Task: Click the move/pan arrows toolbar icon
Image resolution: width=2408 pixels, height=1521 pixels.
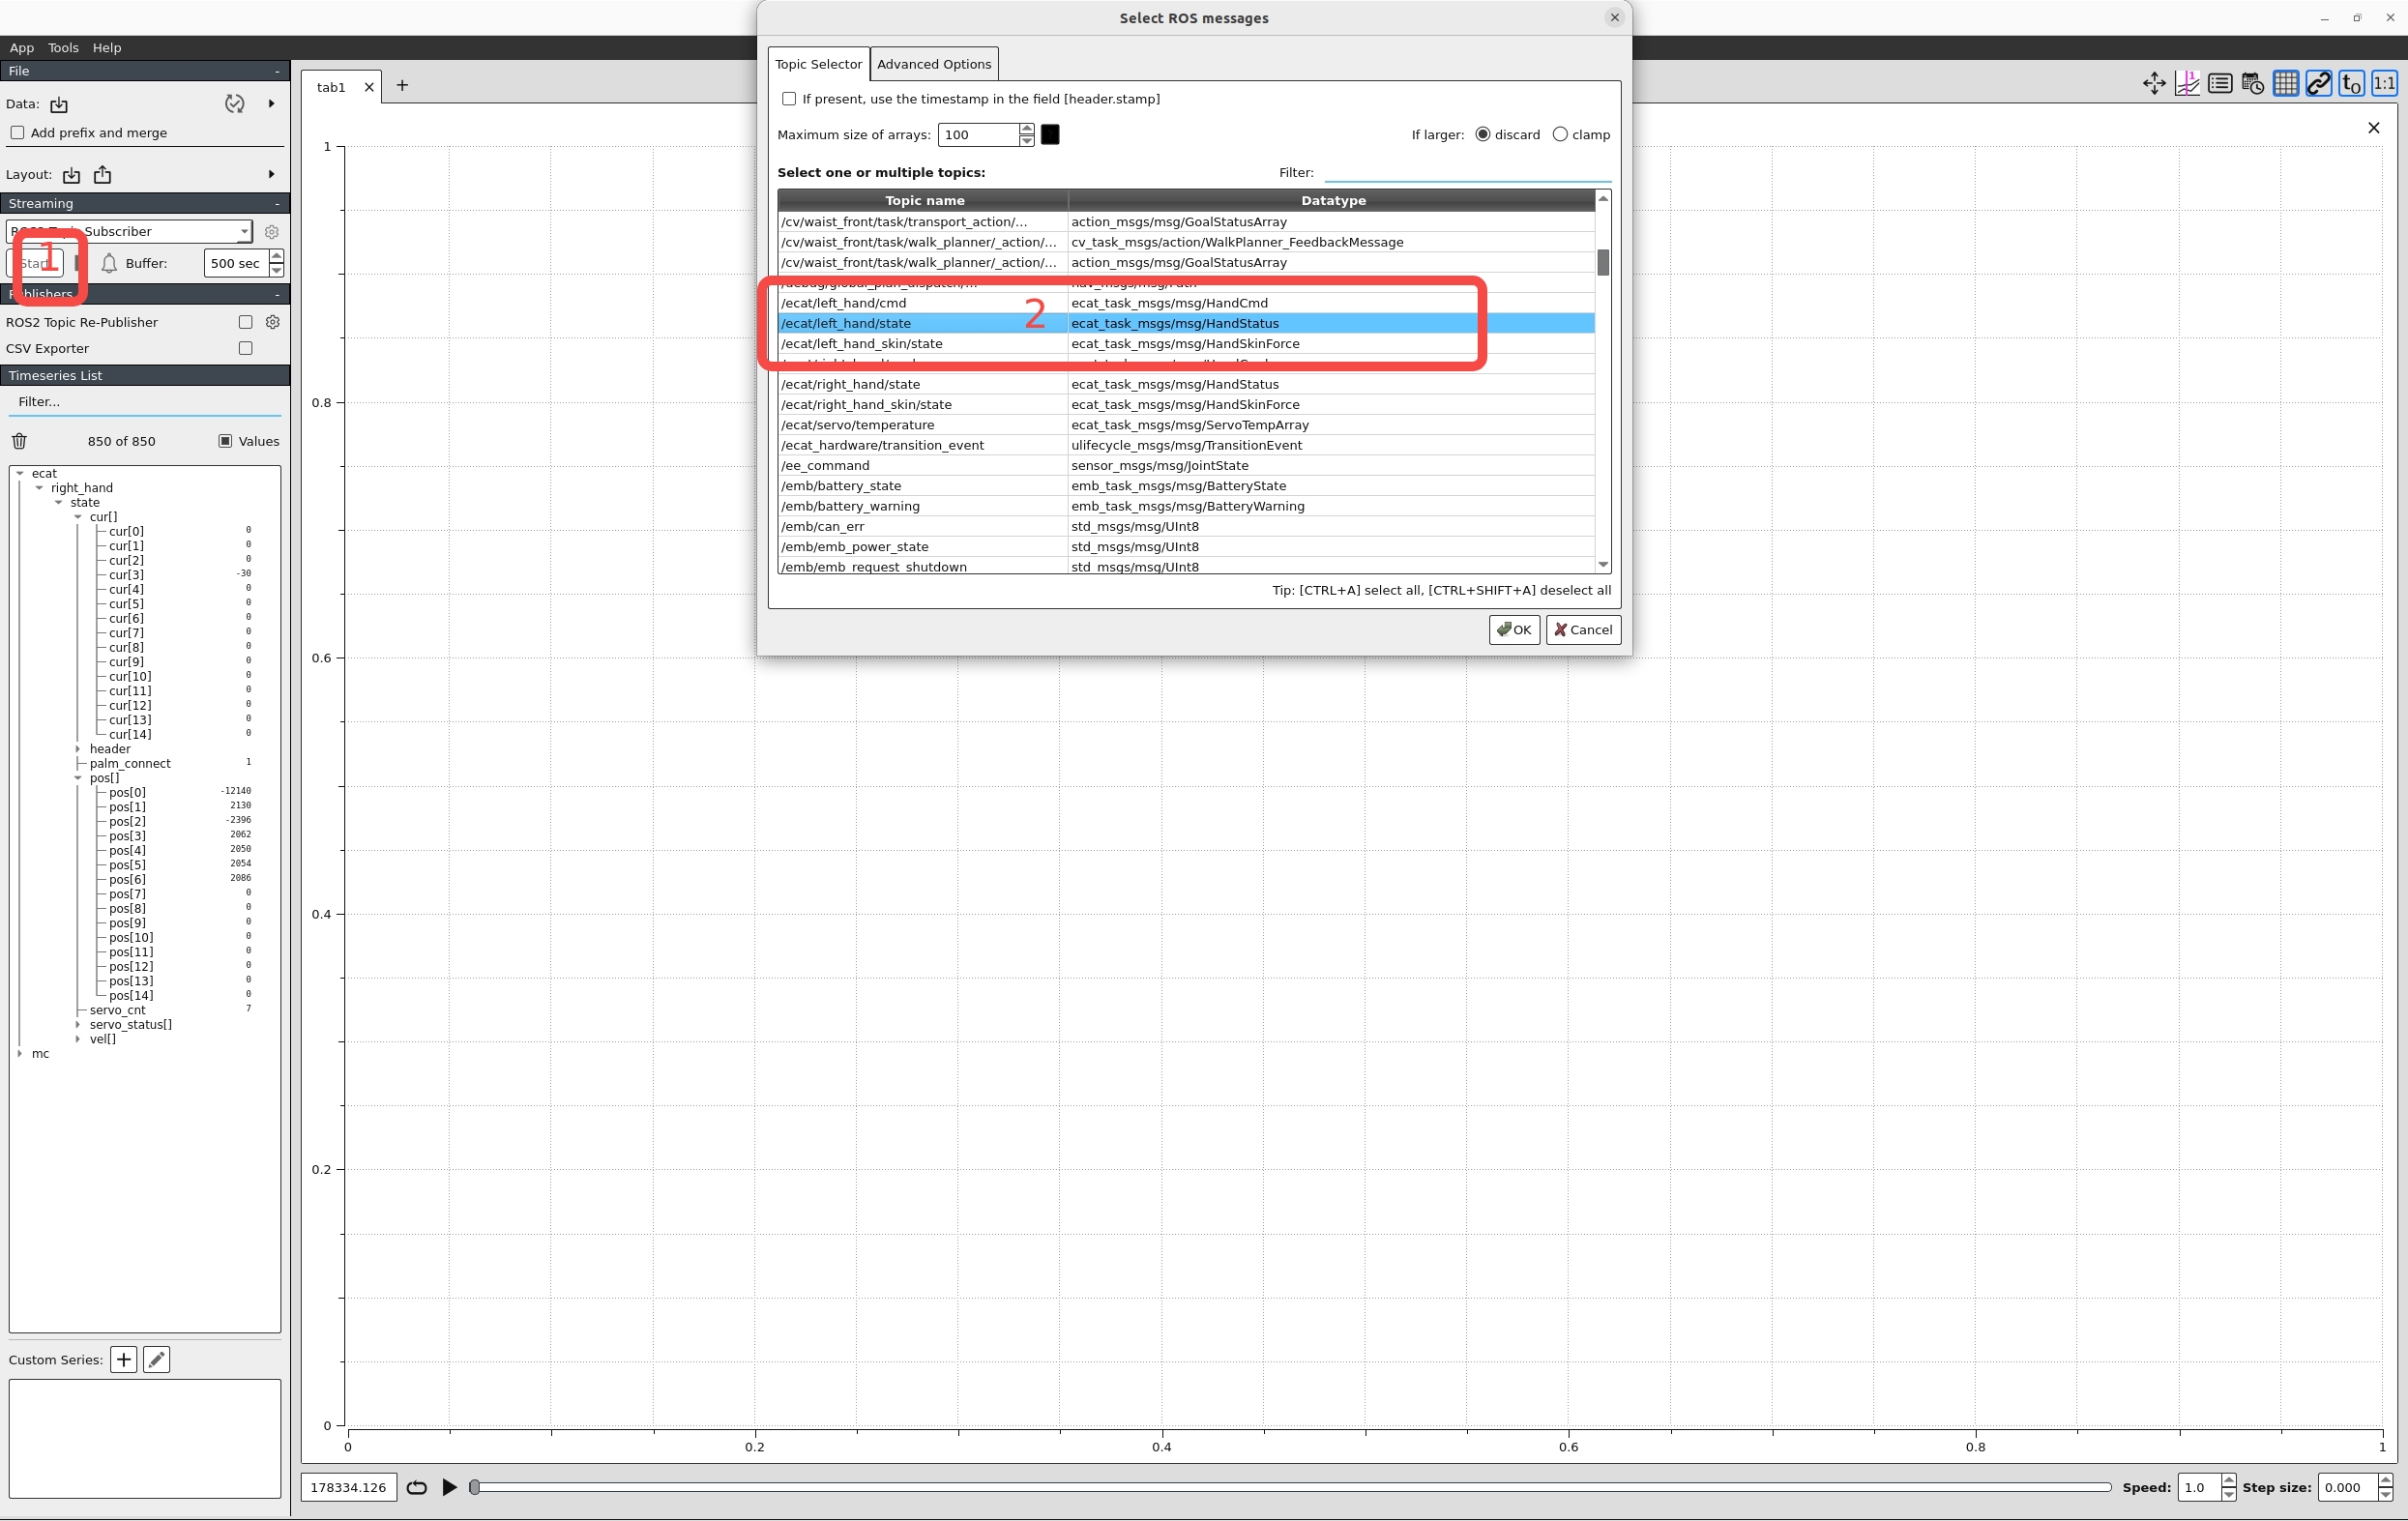Action: coord(2154,84)
